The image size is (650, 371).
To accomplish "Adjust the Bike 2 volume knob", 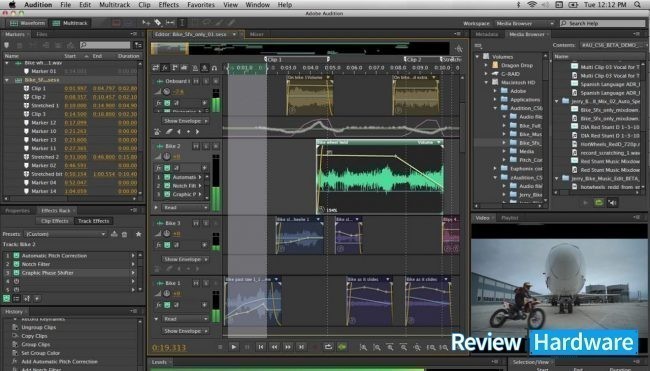I will pyautogui.click(x=167, y=156).
